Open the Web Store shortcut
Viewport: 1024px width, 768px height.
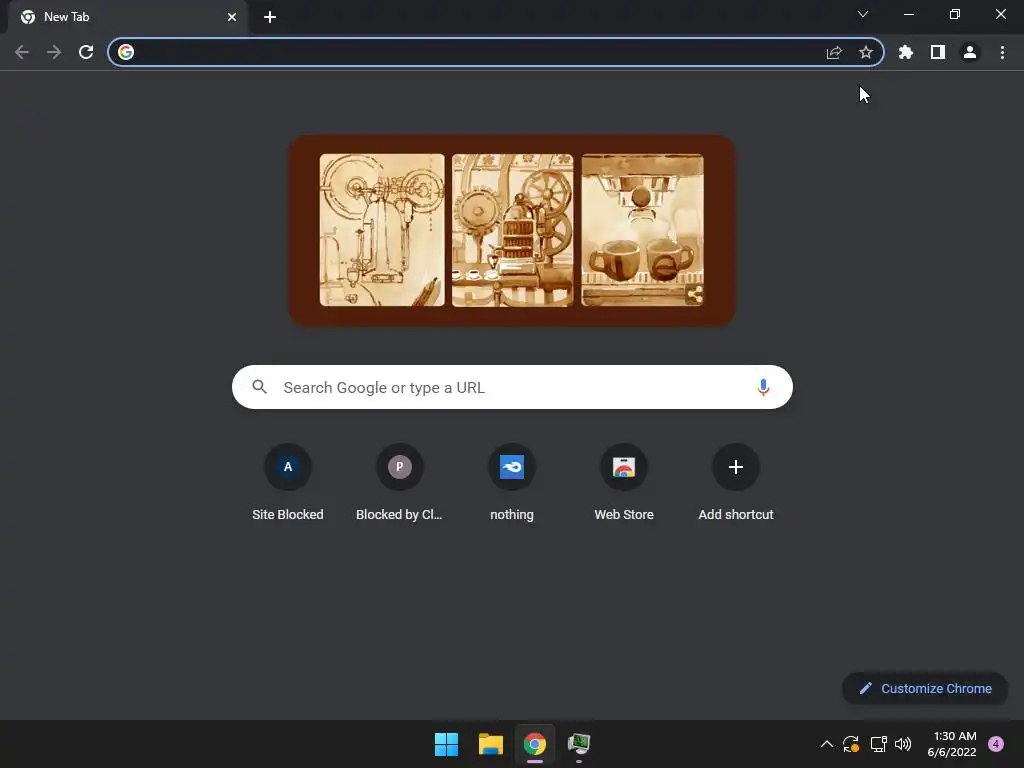coord(624,483)
